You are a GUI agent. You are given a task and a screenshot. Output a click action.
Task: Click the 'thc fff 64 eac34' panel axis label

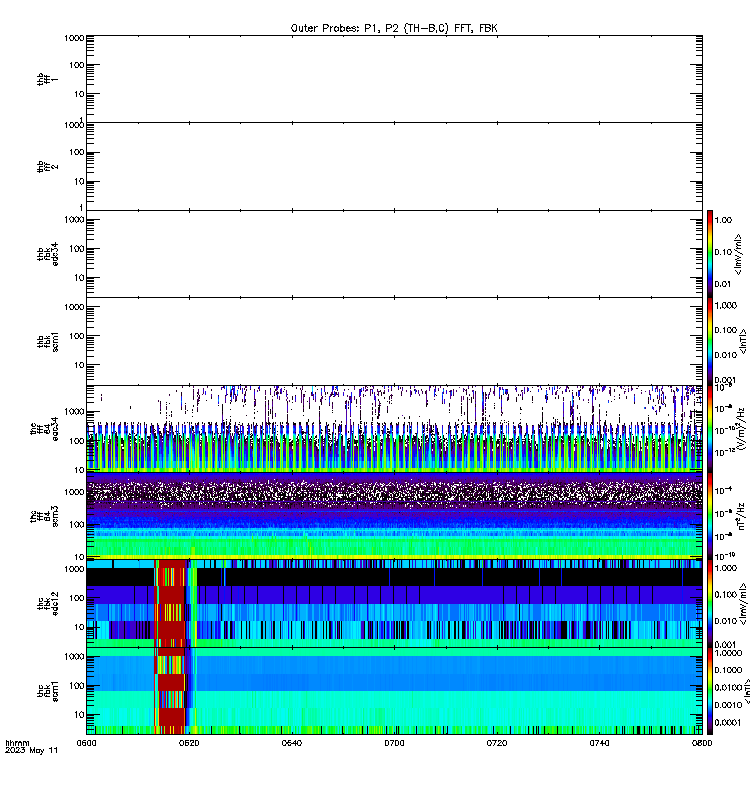[44, 429]
